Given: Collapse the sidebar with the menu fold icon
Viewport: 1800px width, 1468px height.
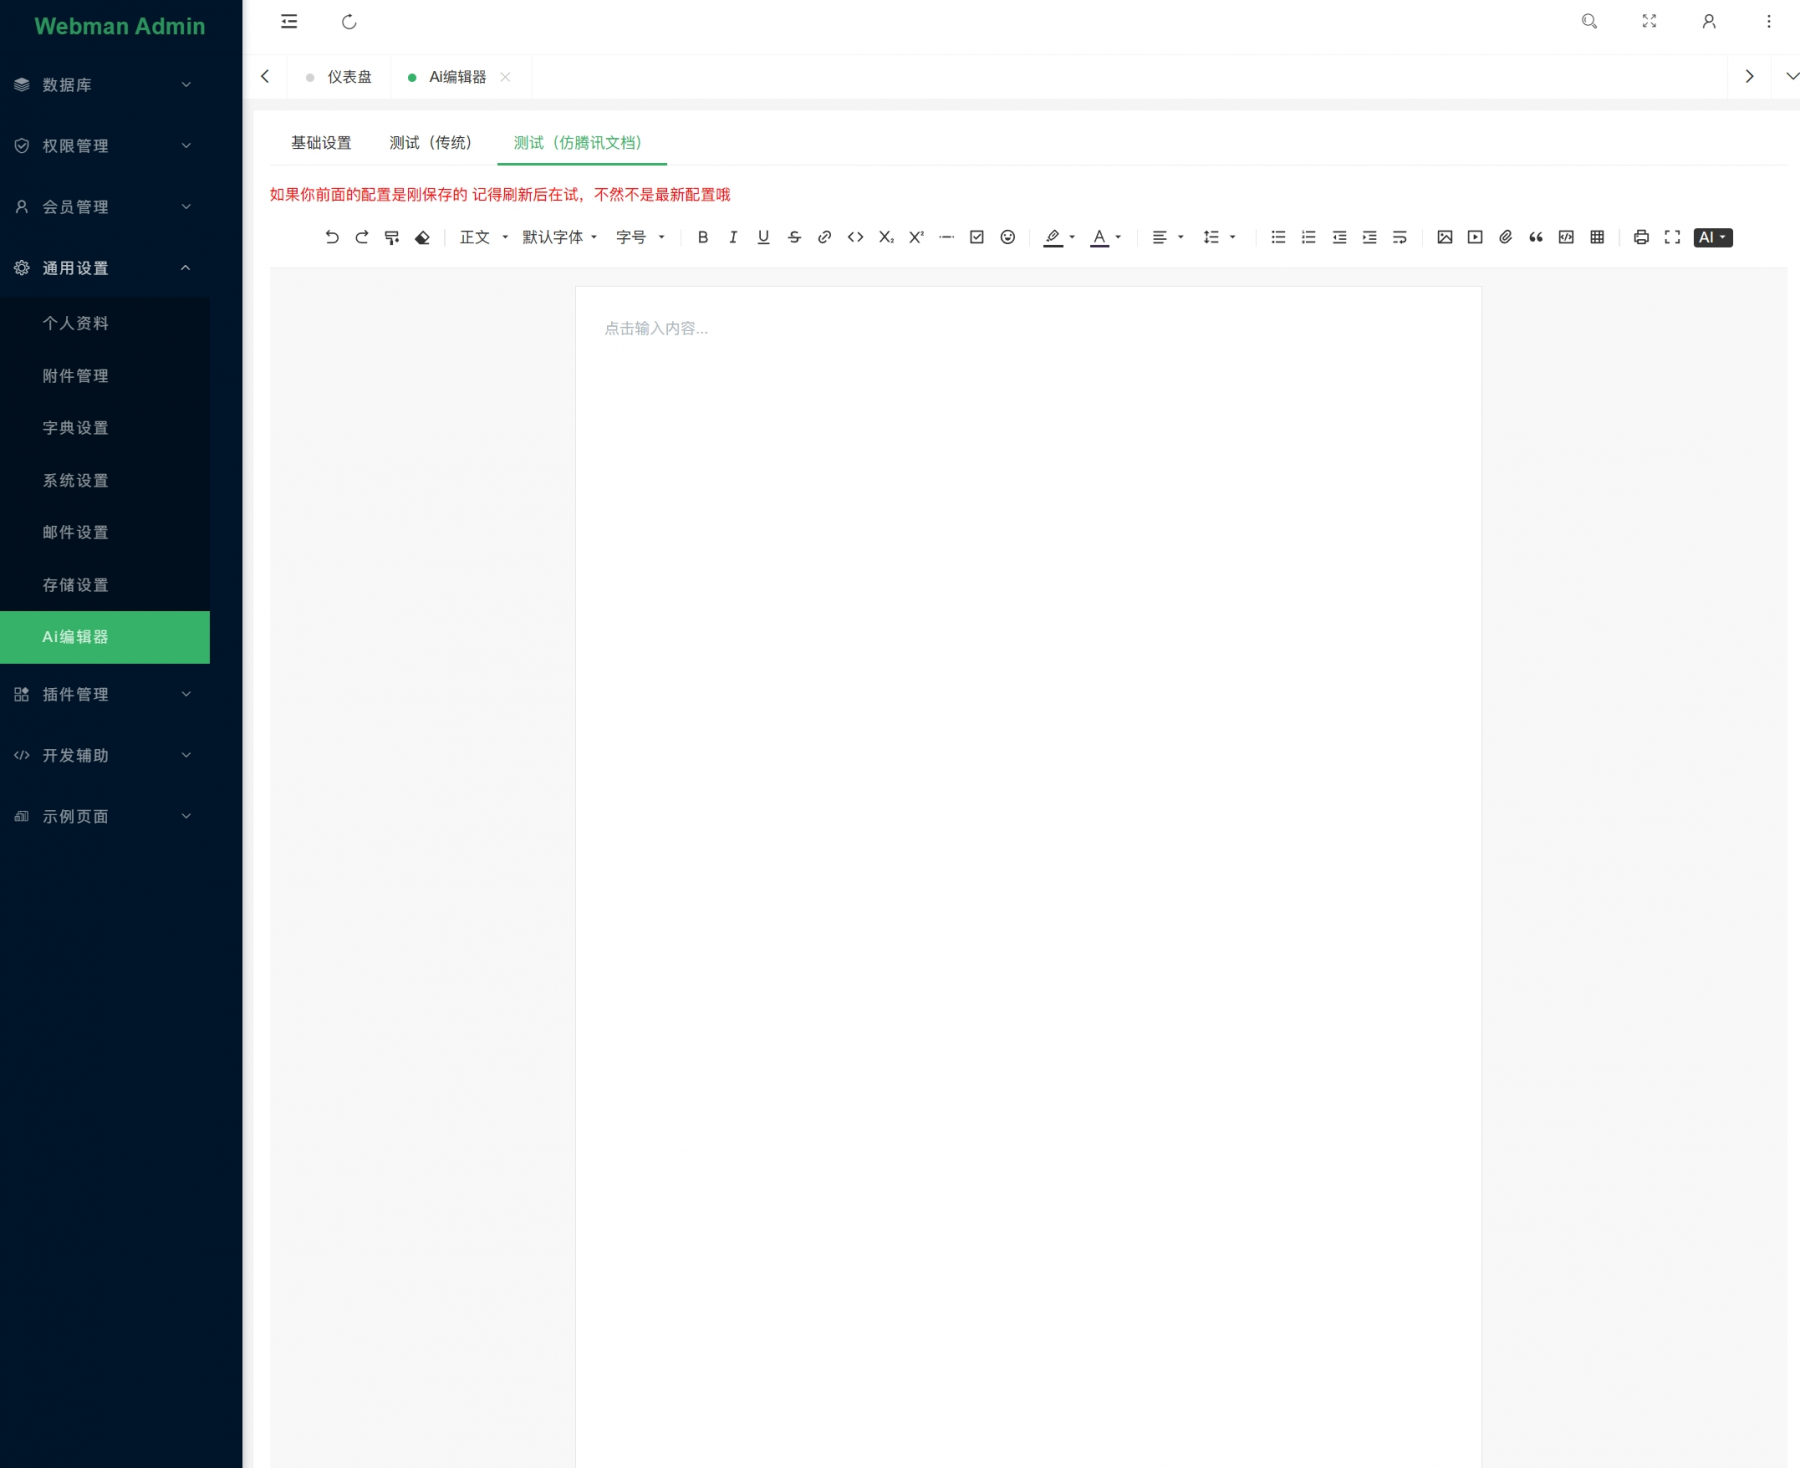Looking at the screenshot, I should pos(289,22).
